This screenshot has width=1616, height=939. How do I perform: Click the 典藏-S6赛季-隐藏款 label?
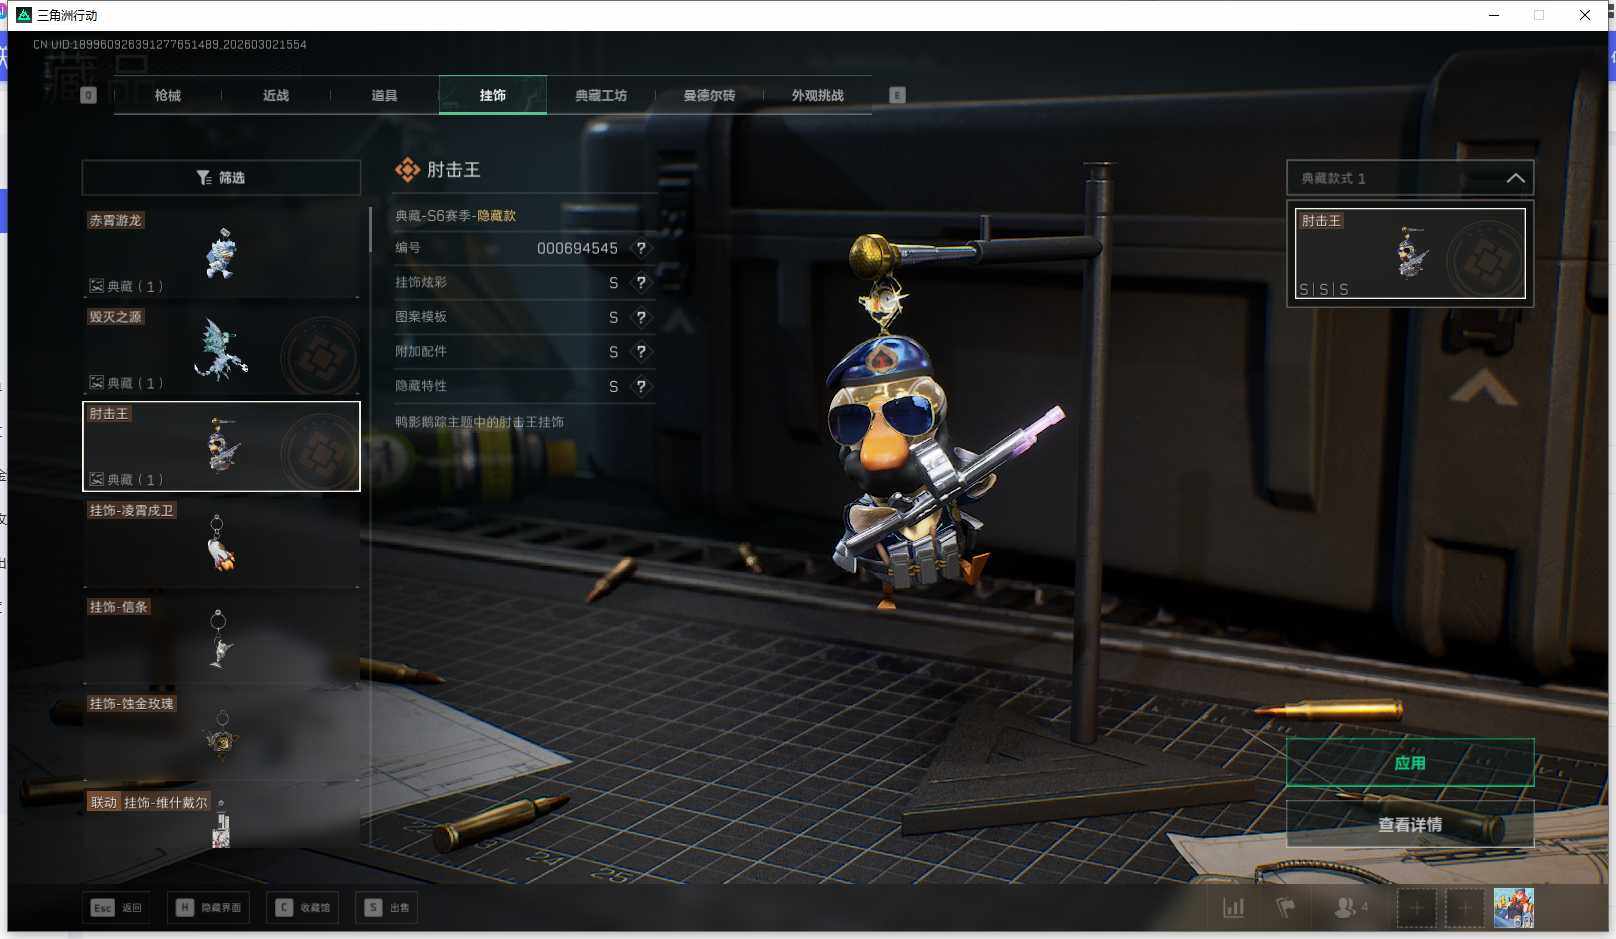455,216
